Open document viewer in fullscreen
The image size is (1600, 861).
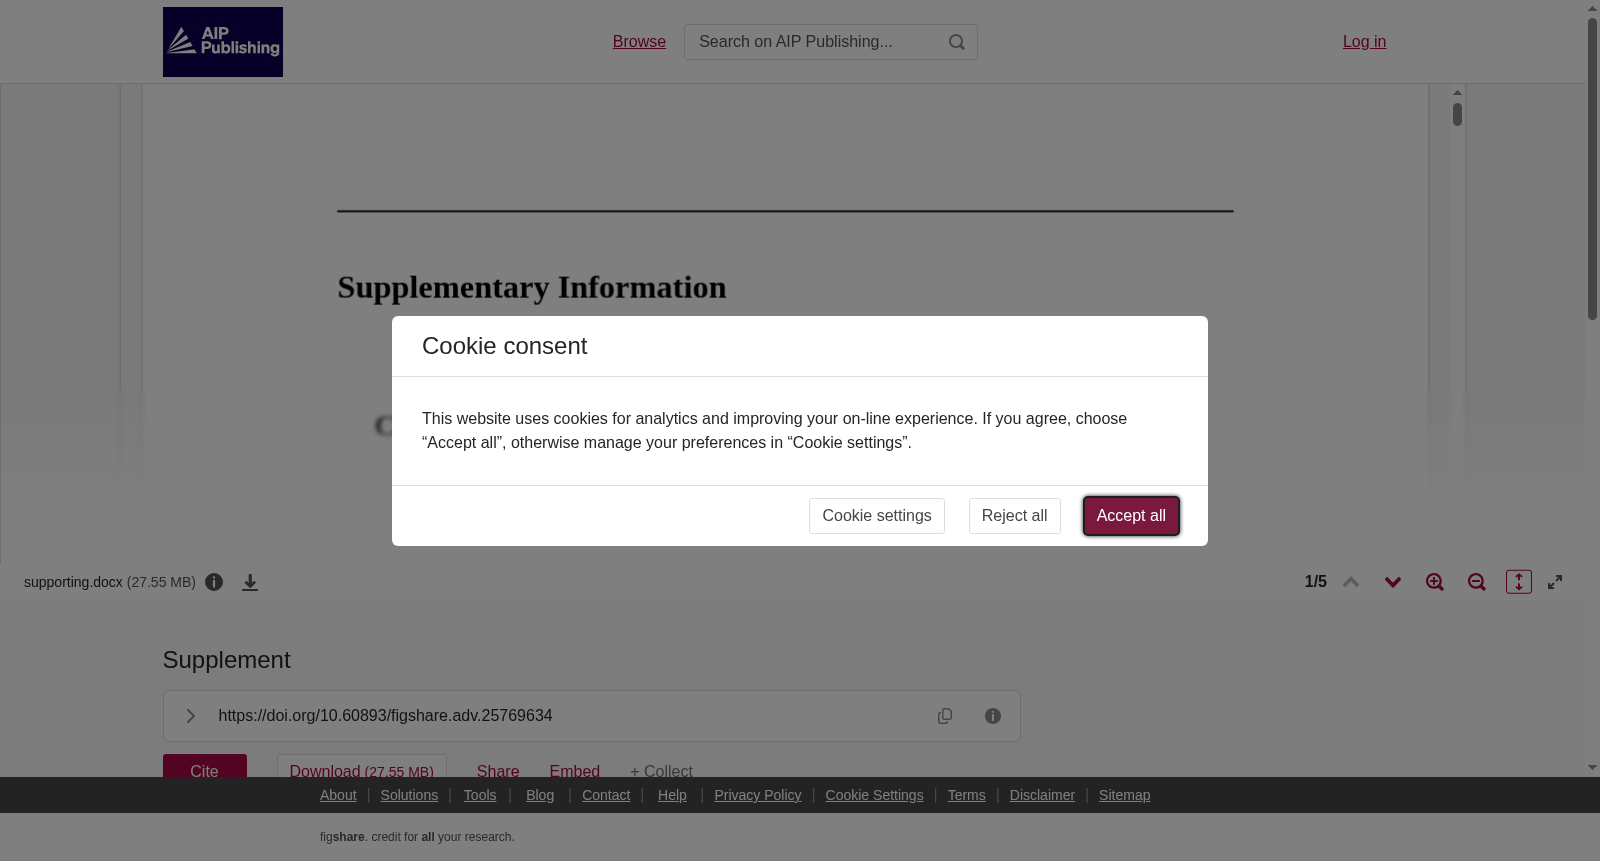[1555, 582]
